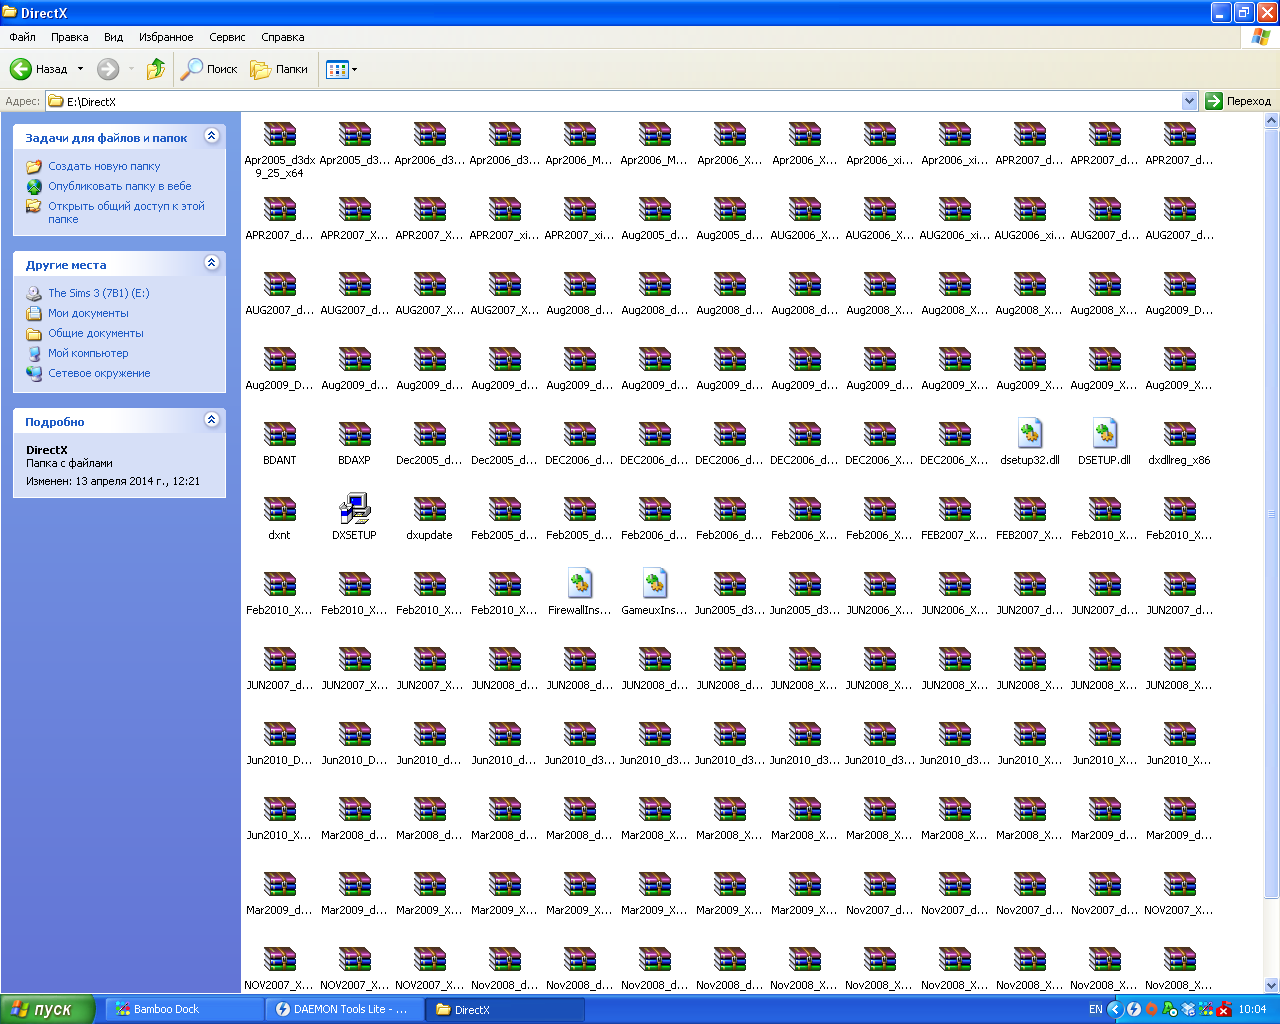Open the Избранное menu
The image size is (1280, 1024).
pyautogui.click(x=166, y=37)
